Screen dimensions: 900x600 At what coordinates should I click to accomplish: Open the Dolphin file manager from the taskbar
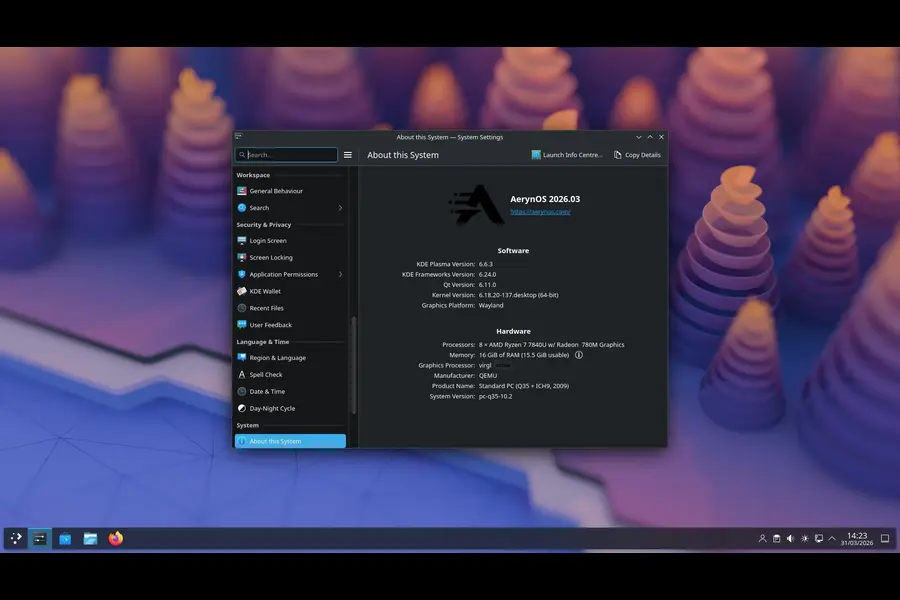pos(89,538)
